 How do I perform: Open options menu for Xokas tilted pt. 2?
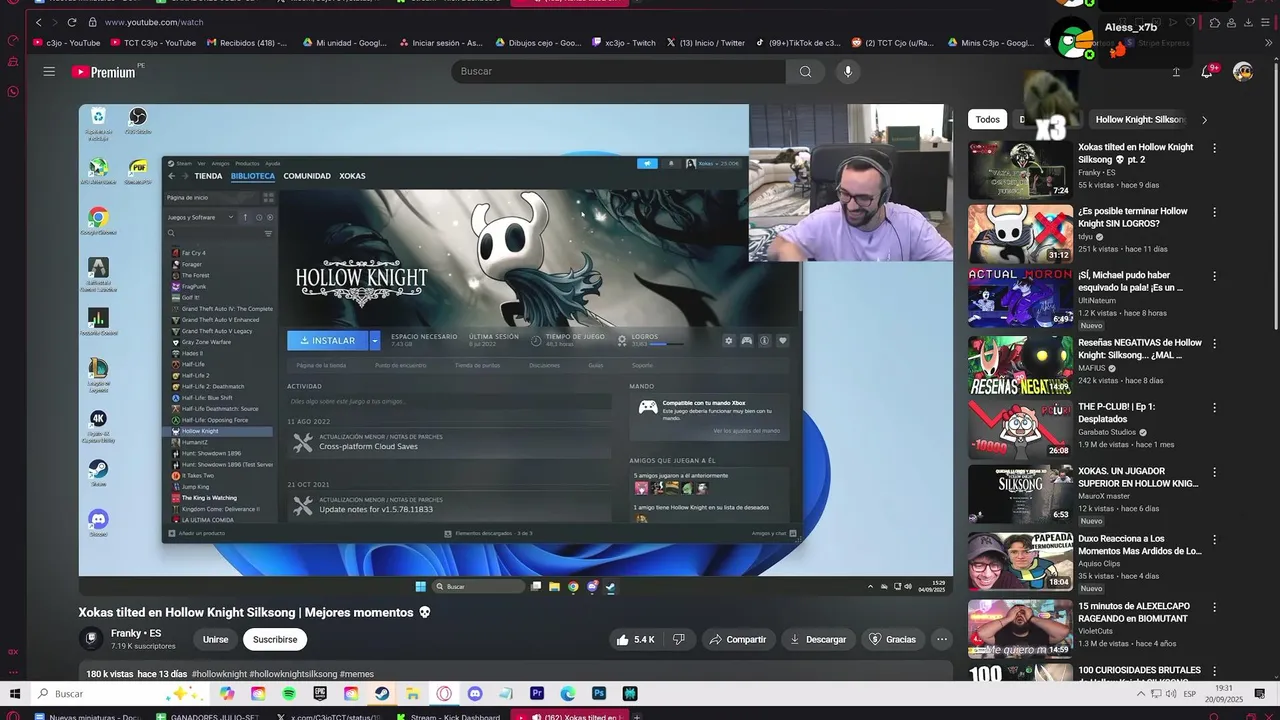coord(1215,148)
